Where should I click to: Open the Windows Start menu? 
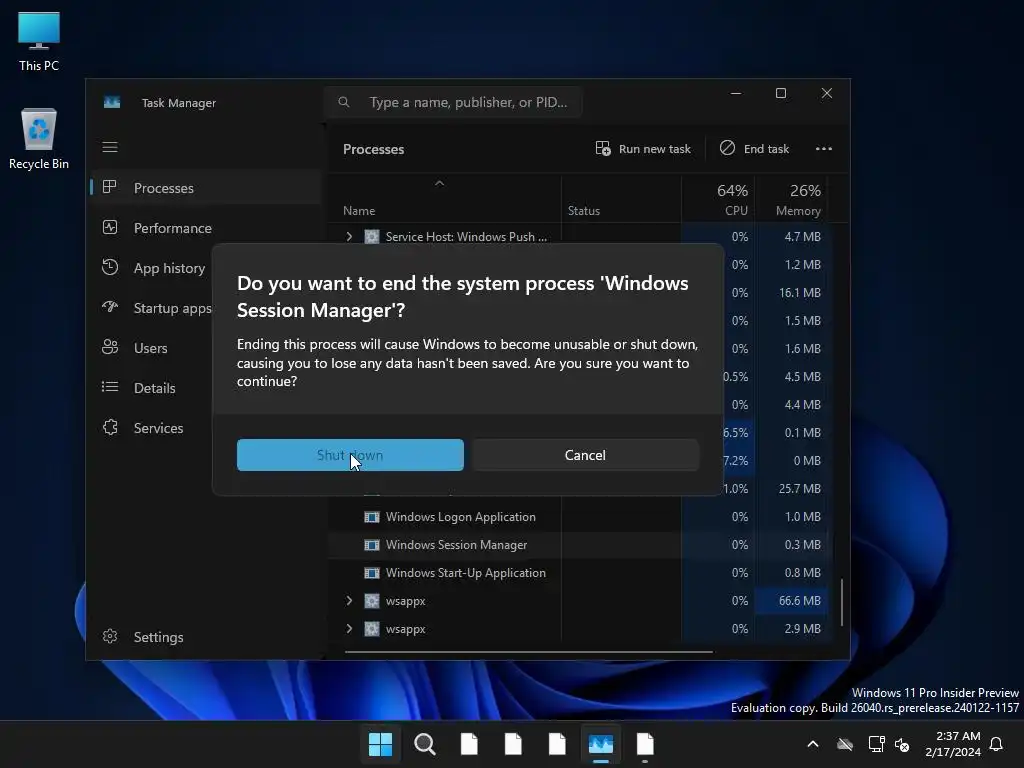click(380, 744)
